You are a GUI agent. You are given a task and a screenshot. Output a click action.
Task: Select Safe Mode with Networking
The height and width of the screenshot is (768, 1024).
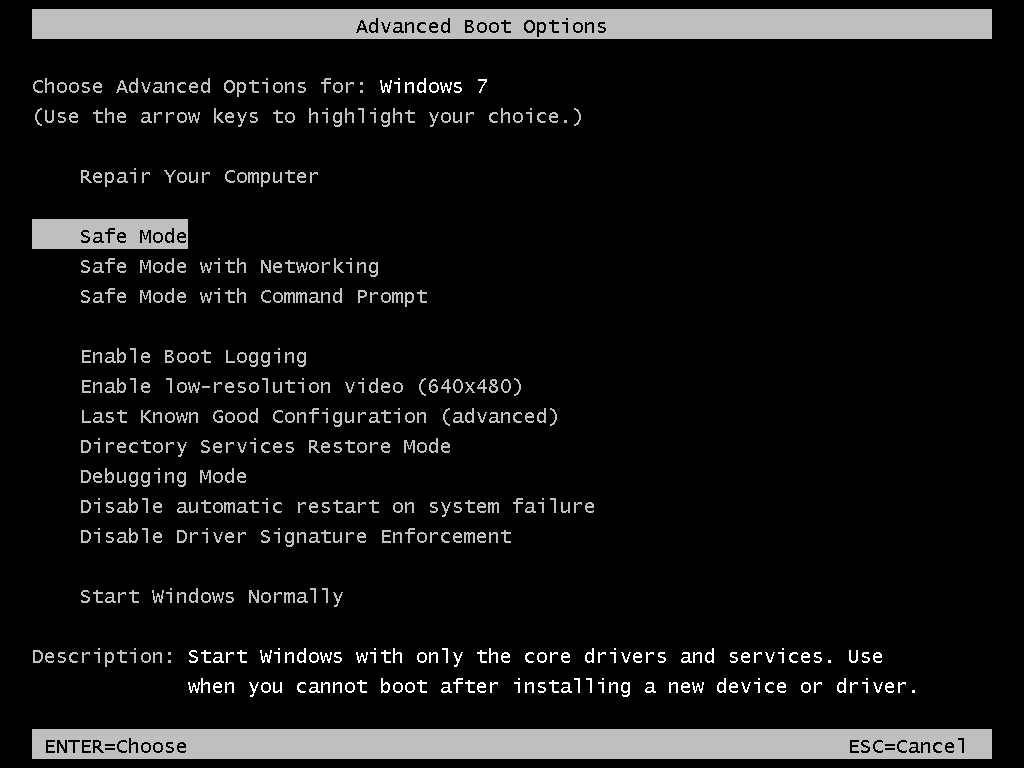(229, 267)
